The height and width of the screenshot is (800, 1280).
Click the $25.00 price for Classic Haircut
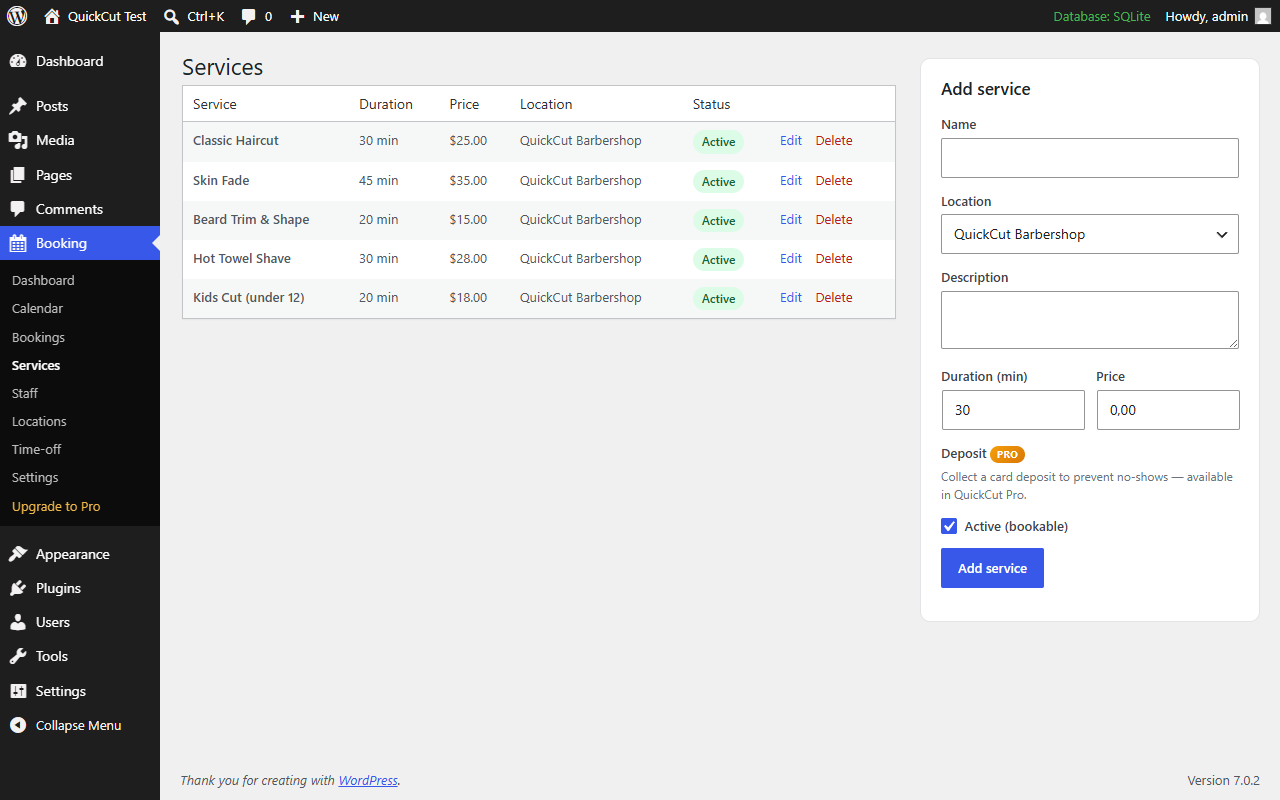pos(468,141)
